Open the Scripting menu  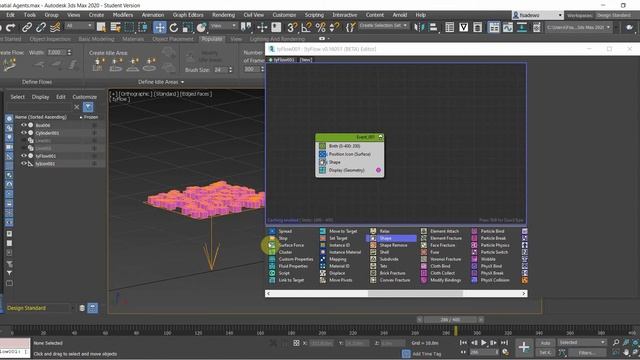(314, 15)
